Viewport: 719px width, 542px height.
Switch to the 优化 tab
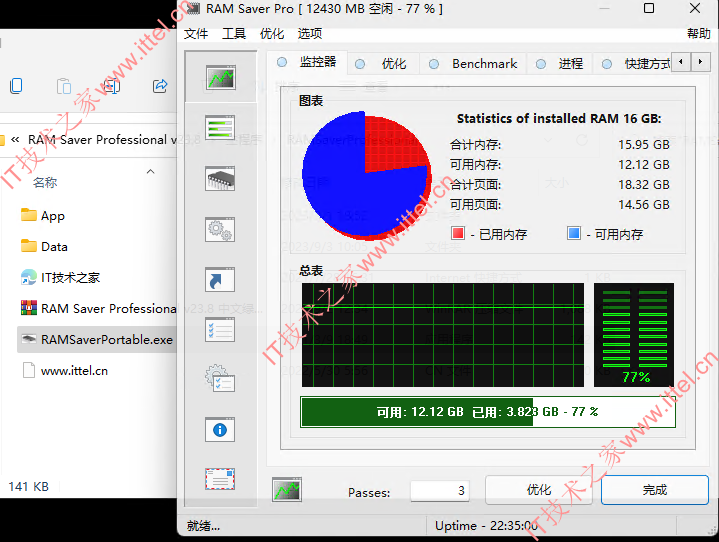[x=383, y=64]
